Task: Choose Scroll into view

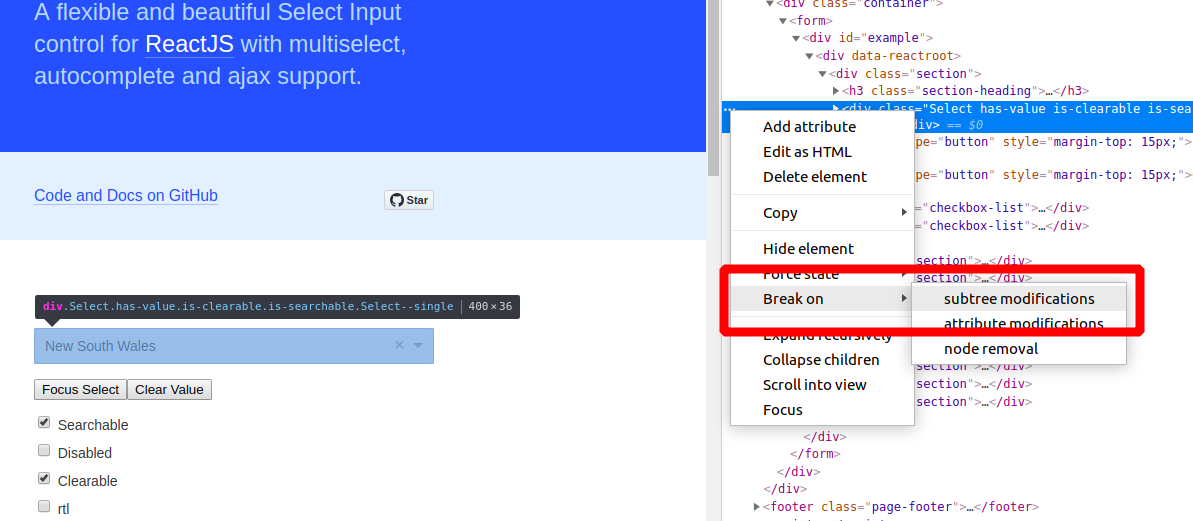Action: 822,385
